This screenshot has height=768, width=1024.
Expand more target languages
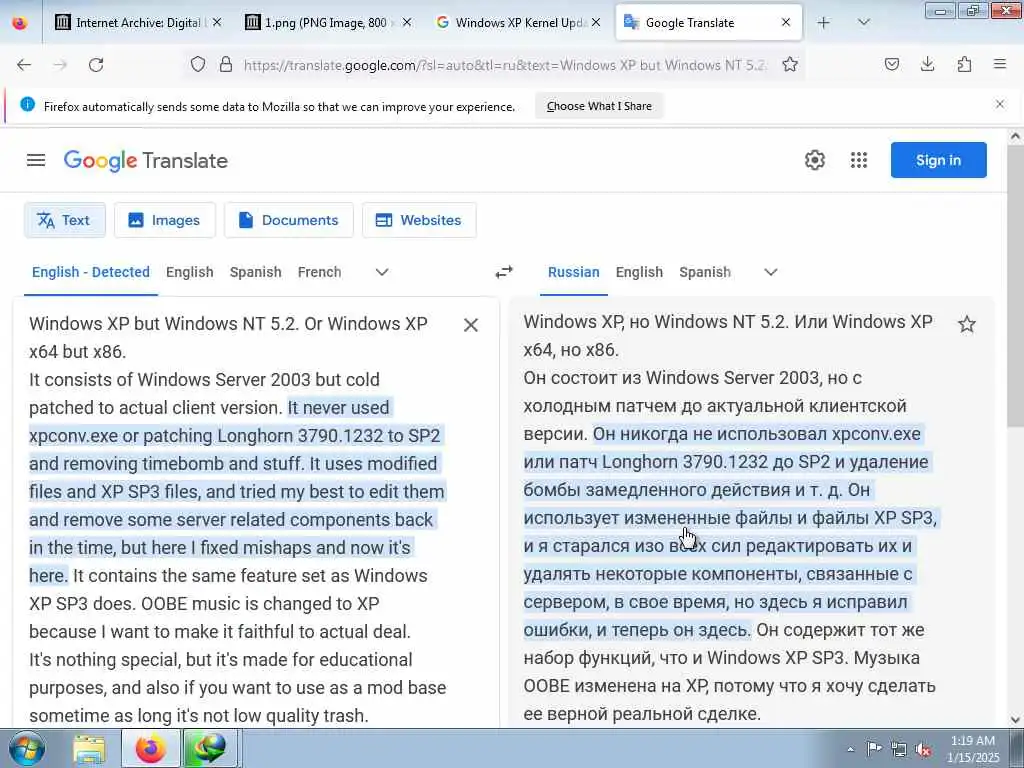pyautogui.click(x=771, y=272)
